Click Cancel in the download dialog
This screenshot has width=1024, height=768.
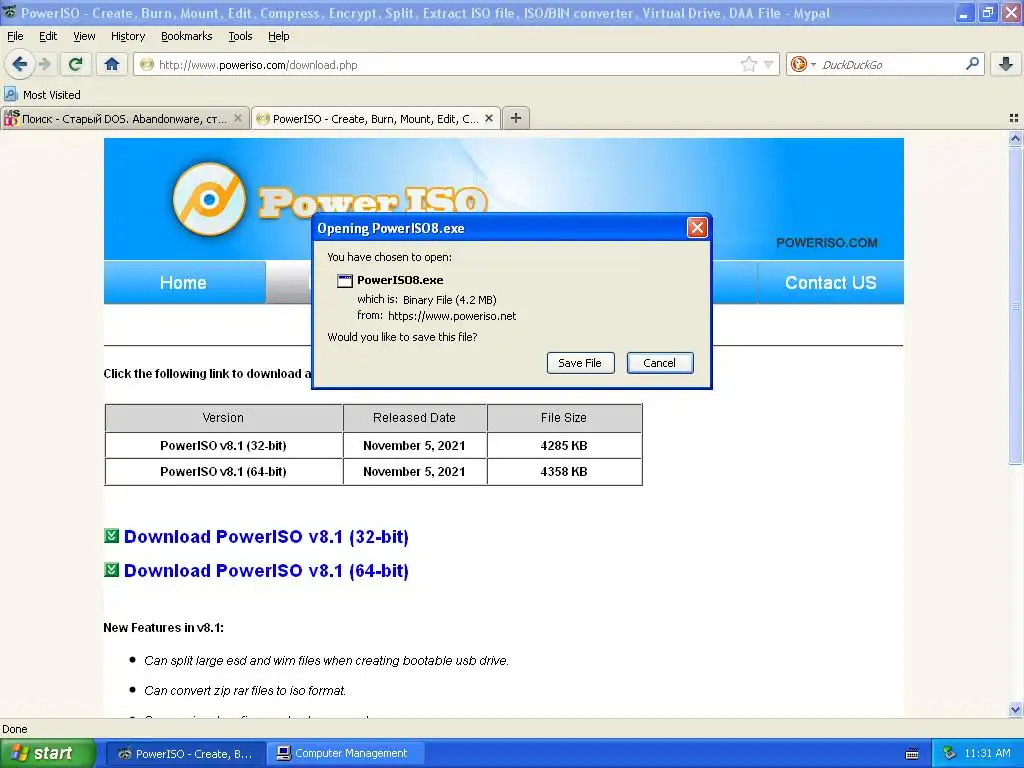pos(660,363)
